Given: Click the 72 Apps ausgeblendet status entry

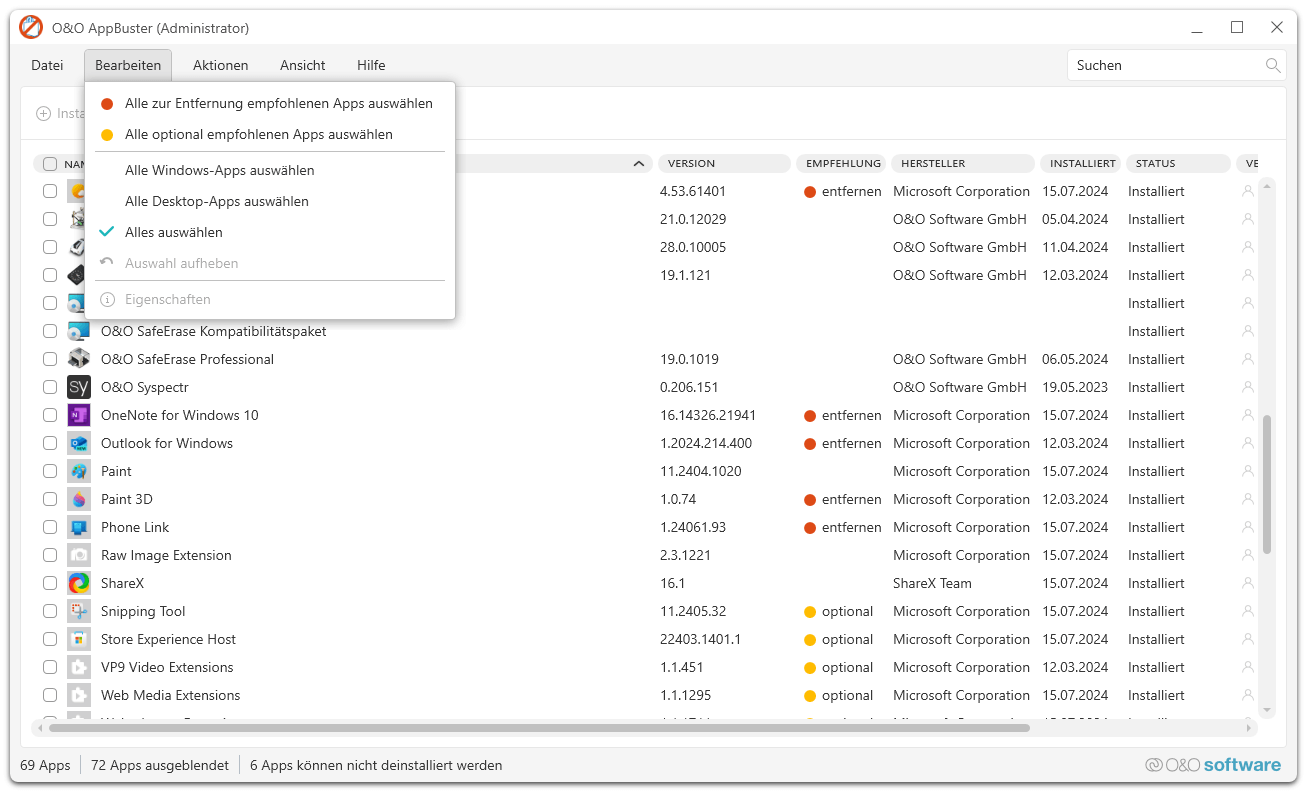Looking at the screenshot, I should pyautogui.click(x=160, y=765).
